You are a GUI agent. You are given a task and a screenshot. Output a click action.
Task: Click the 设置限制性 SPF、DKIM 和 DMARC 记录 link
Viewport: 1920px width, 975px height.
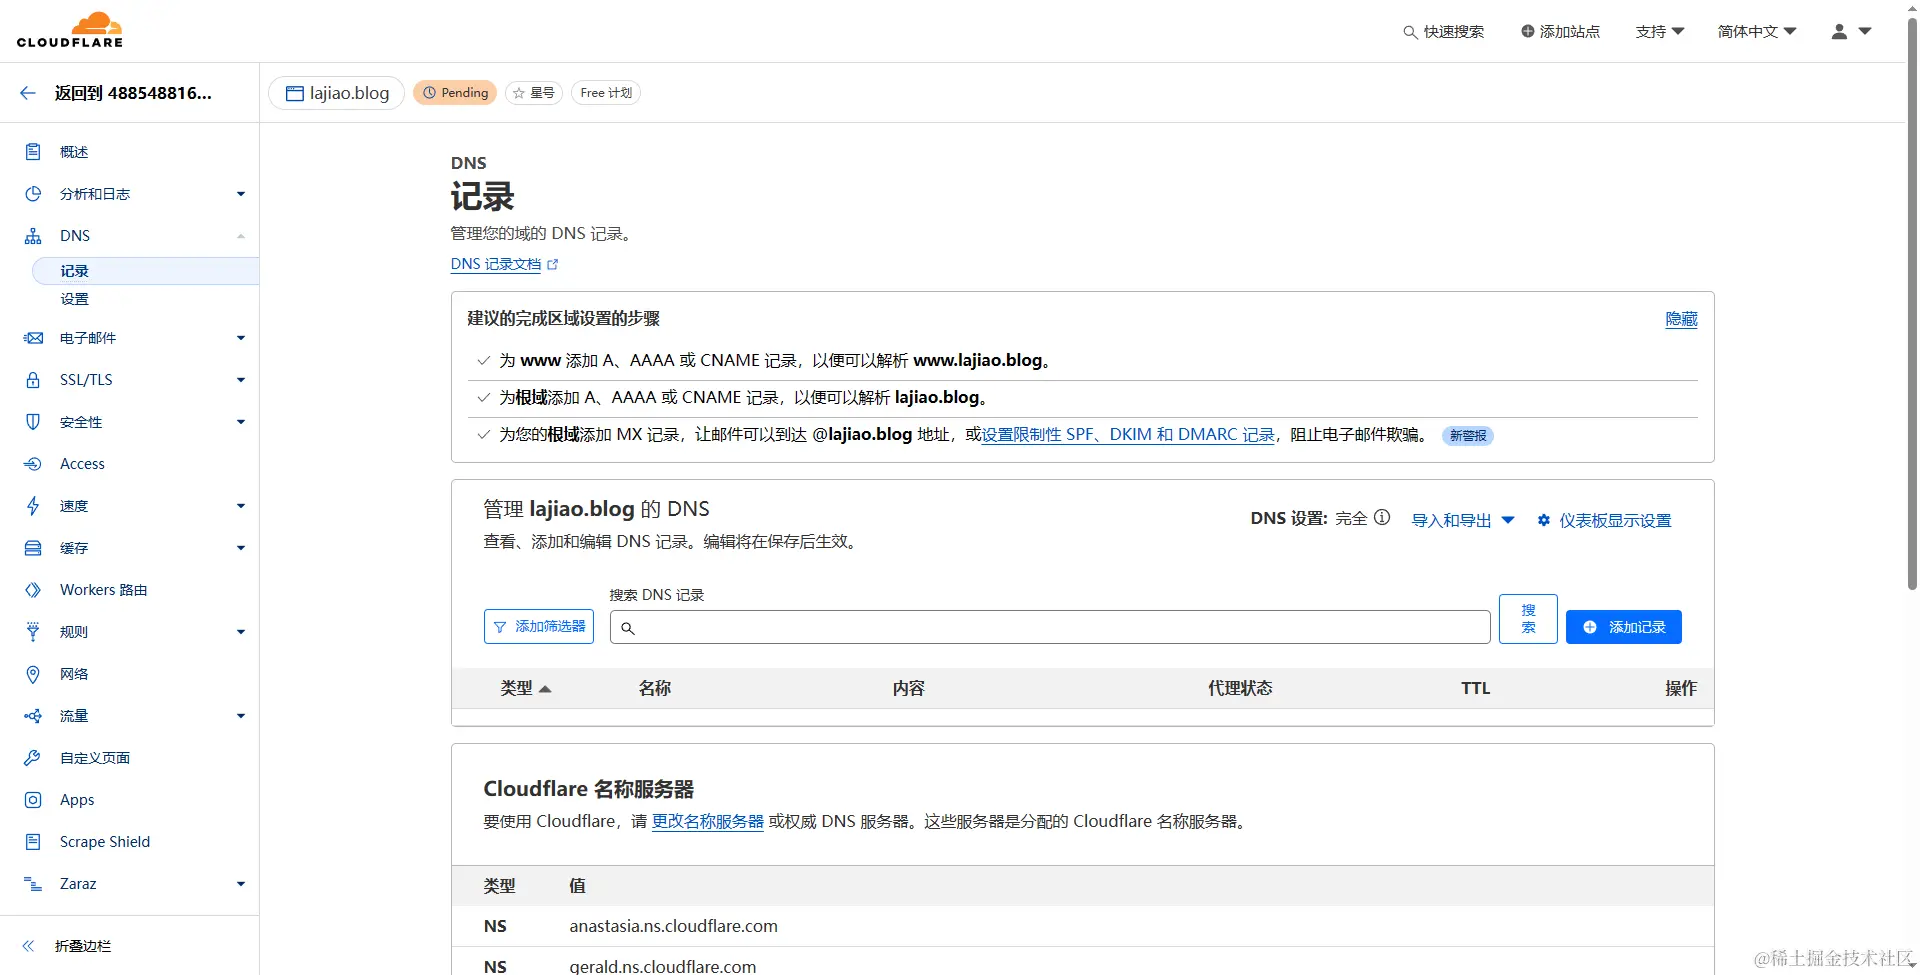1128,435
